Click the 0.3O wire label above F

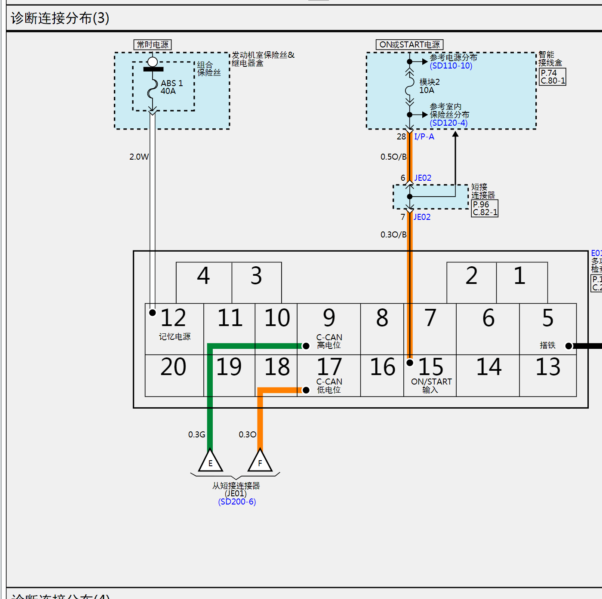(247, 434)
